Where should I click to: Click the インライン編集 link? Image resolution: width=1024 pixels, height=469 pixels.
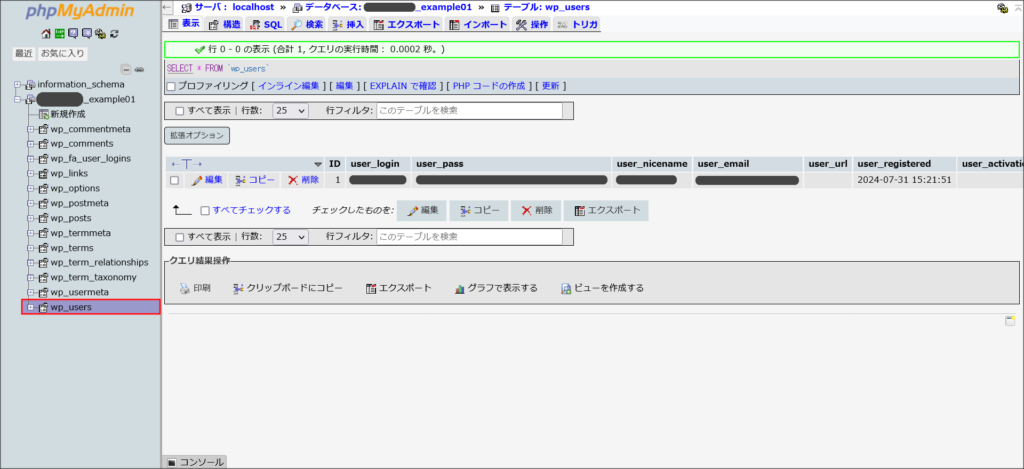[288, 86]
